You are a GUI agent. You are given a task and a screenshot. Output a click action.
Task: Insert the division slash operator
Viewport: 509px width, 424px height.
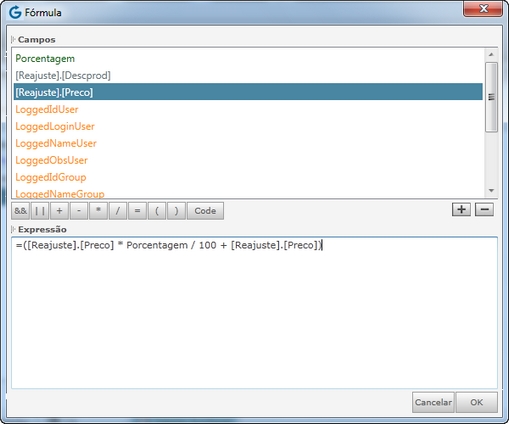[118, 211]
